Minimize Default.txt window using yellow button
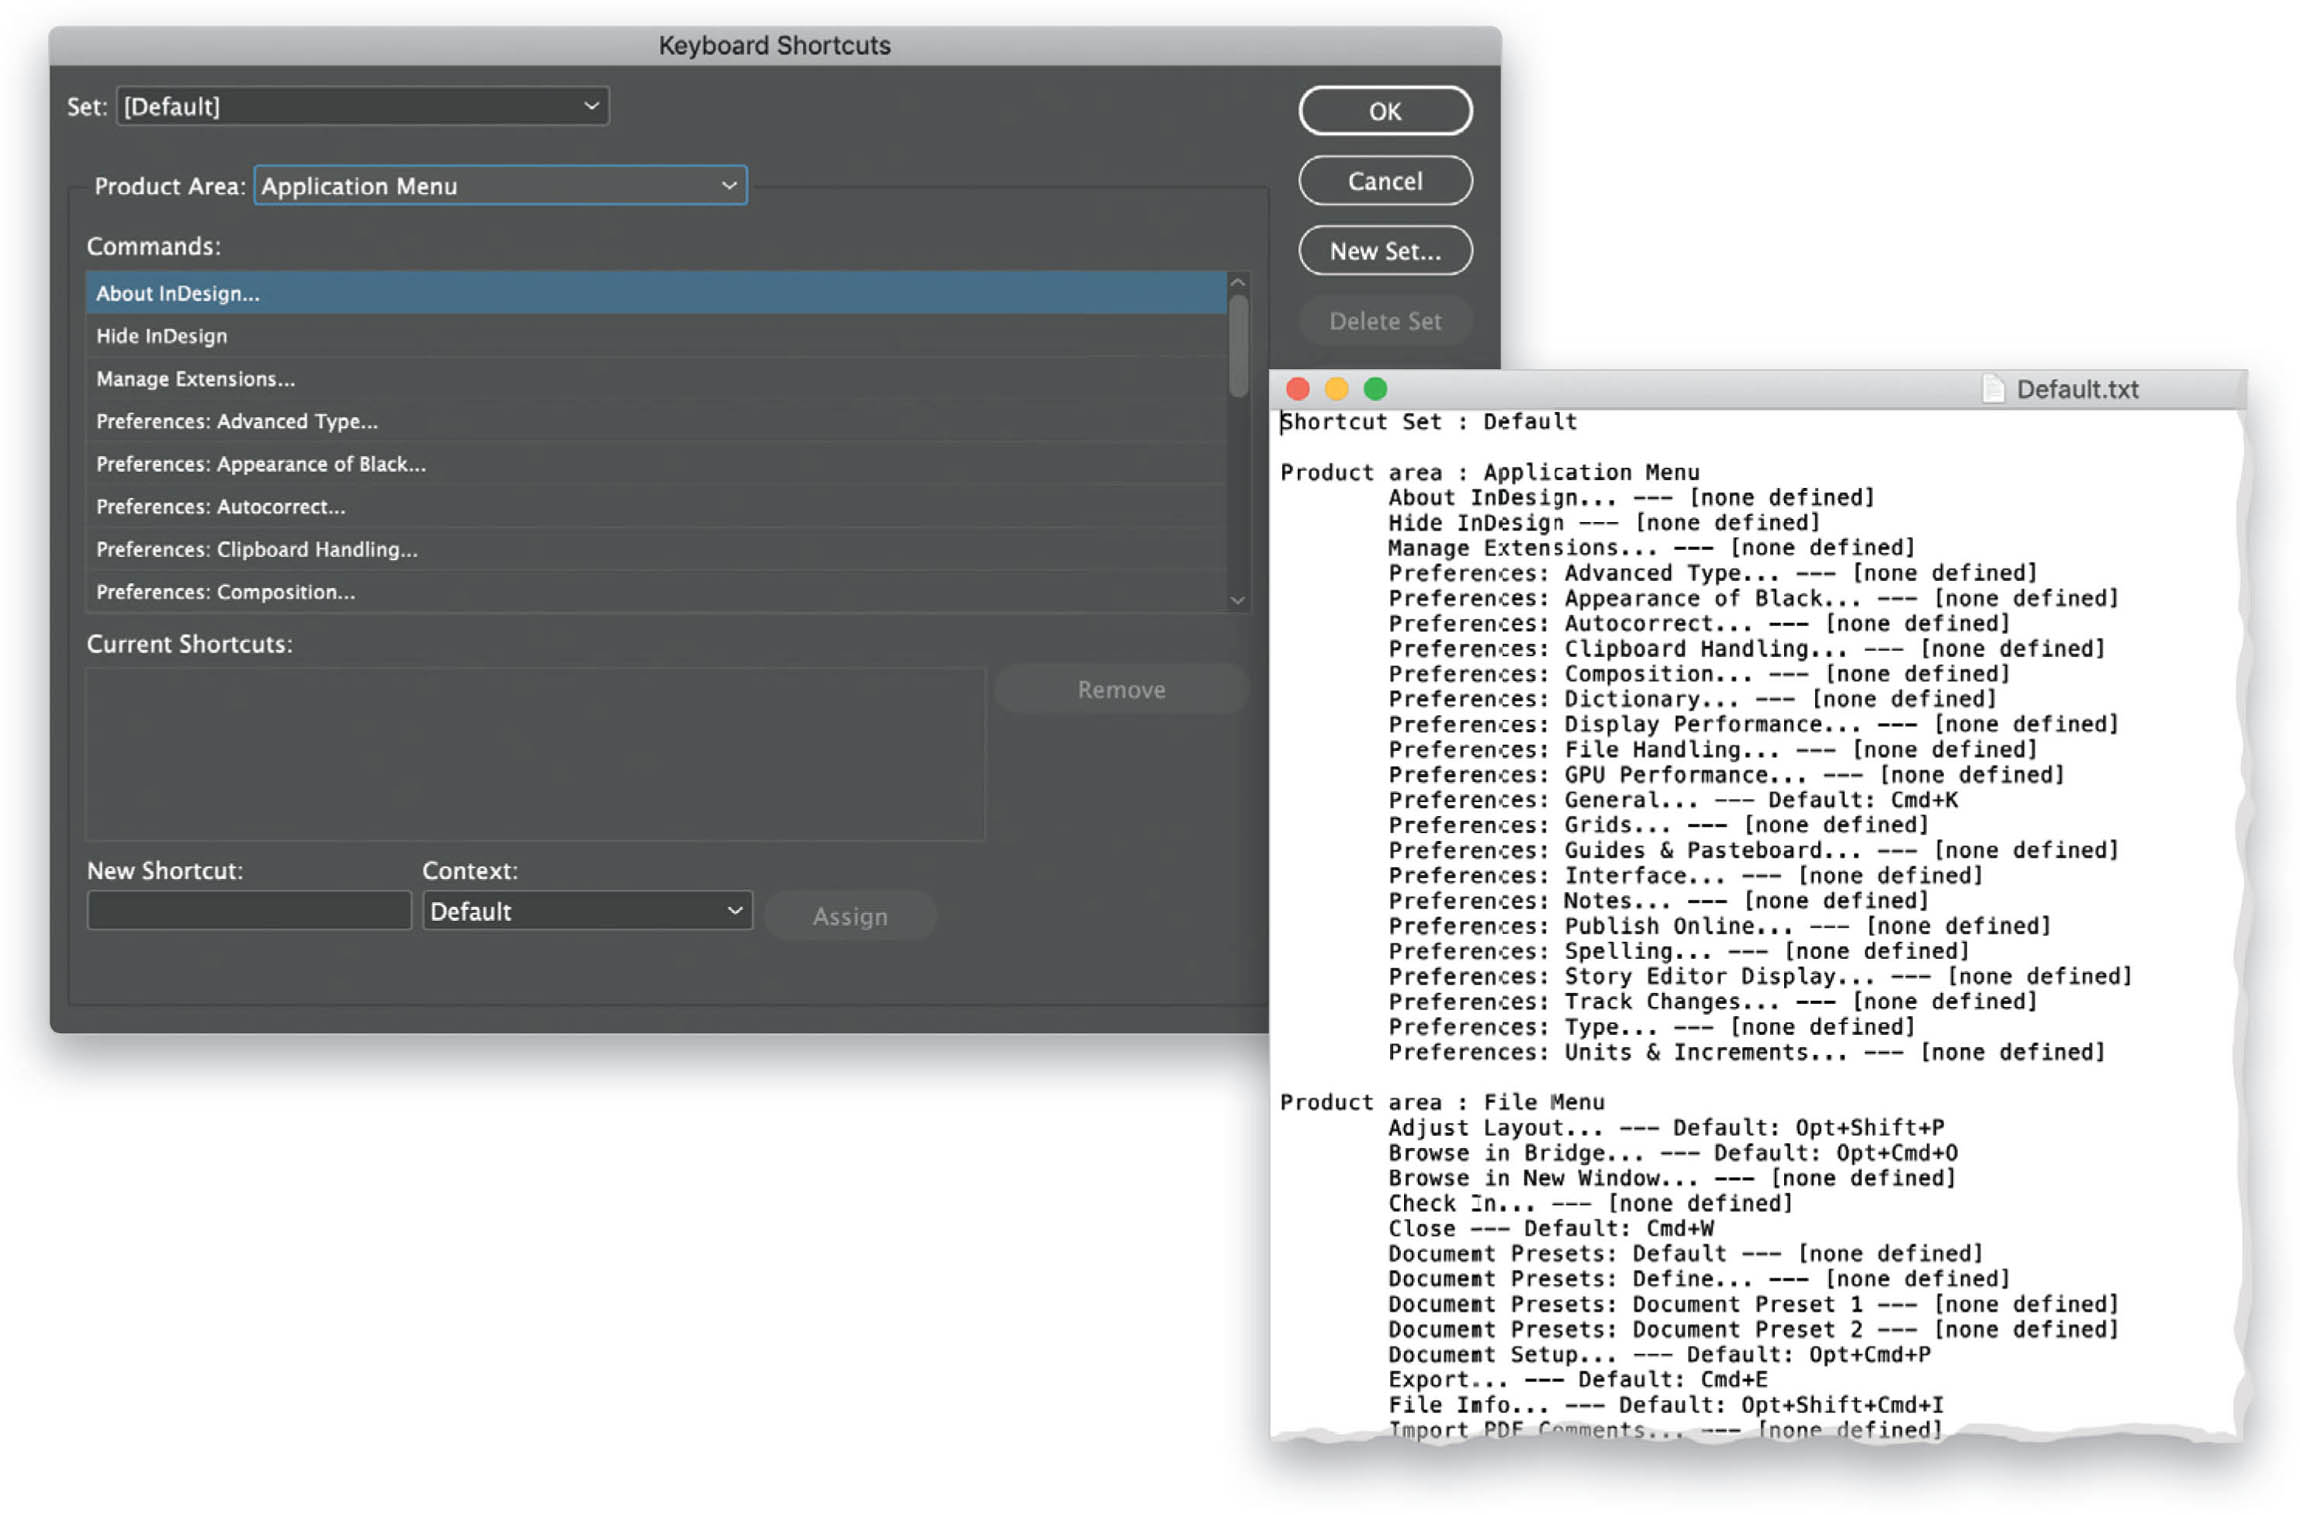Viewport: 2300px width, 1515px height. [1337, 389]
